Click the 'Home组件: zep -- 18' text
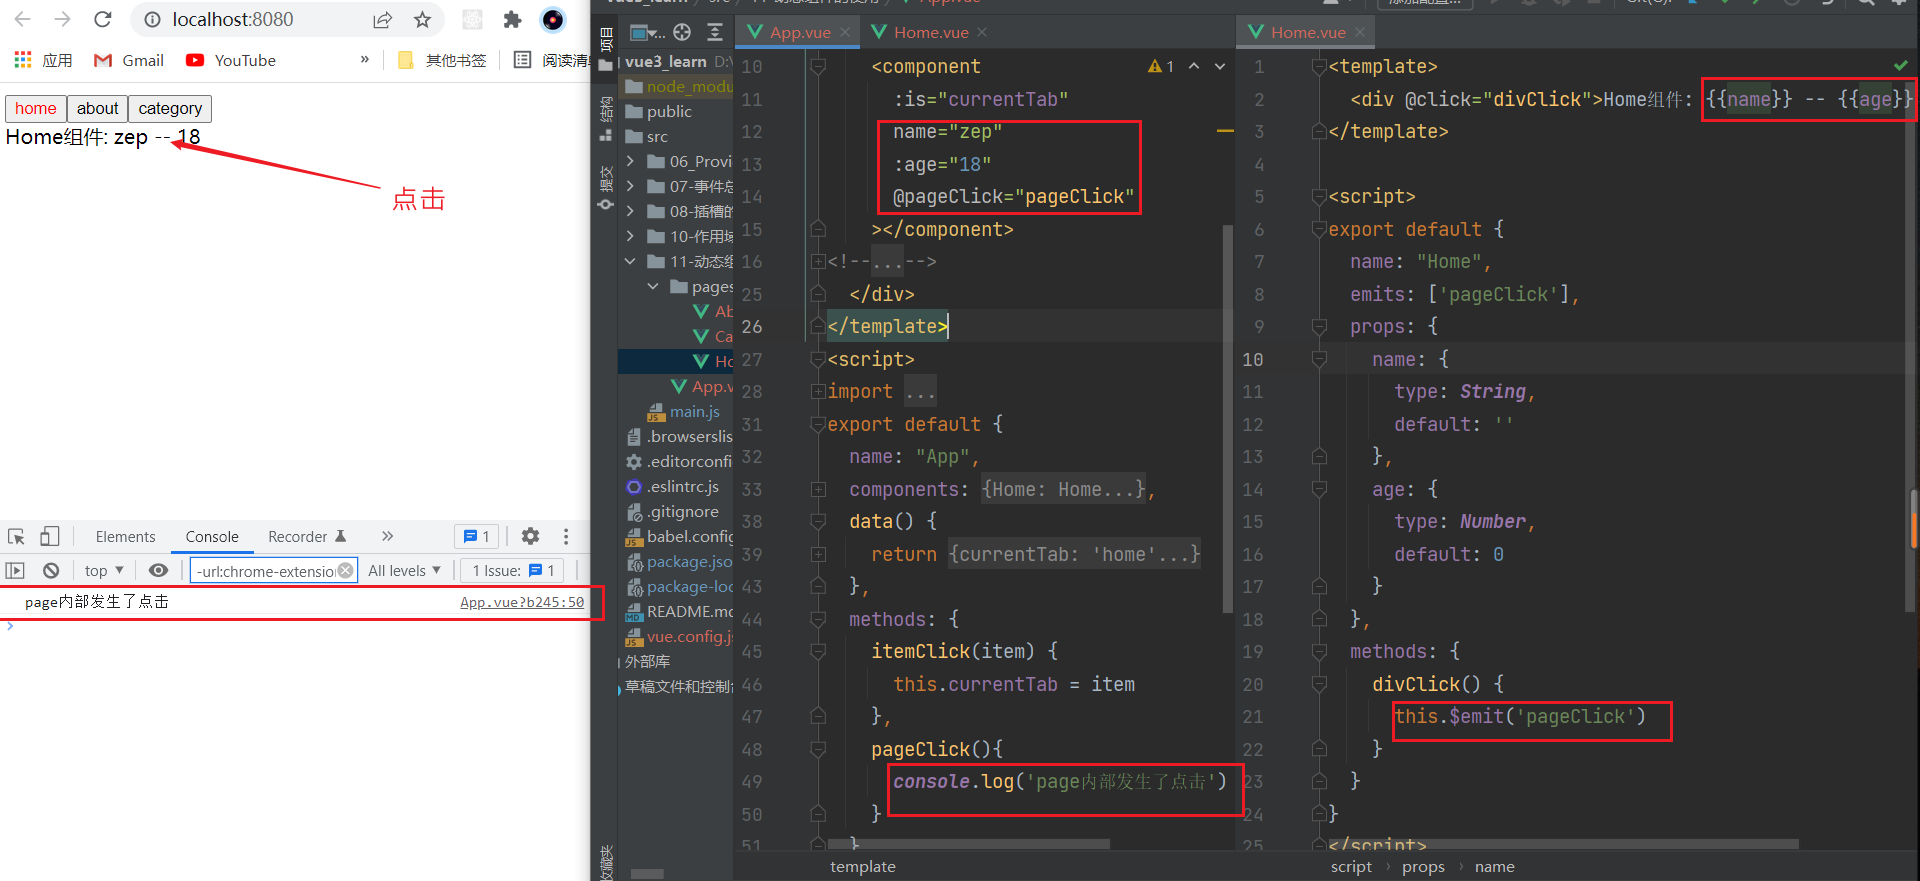Viewport: 1920px width, 881px height. click(103, 137)
